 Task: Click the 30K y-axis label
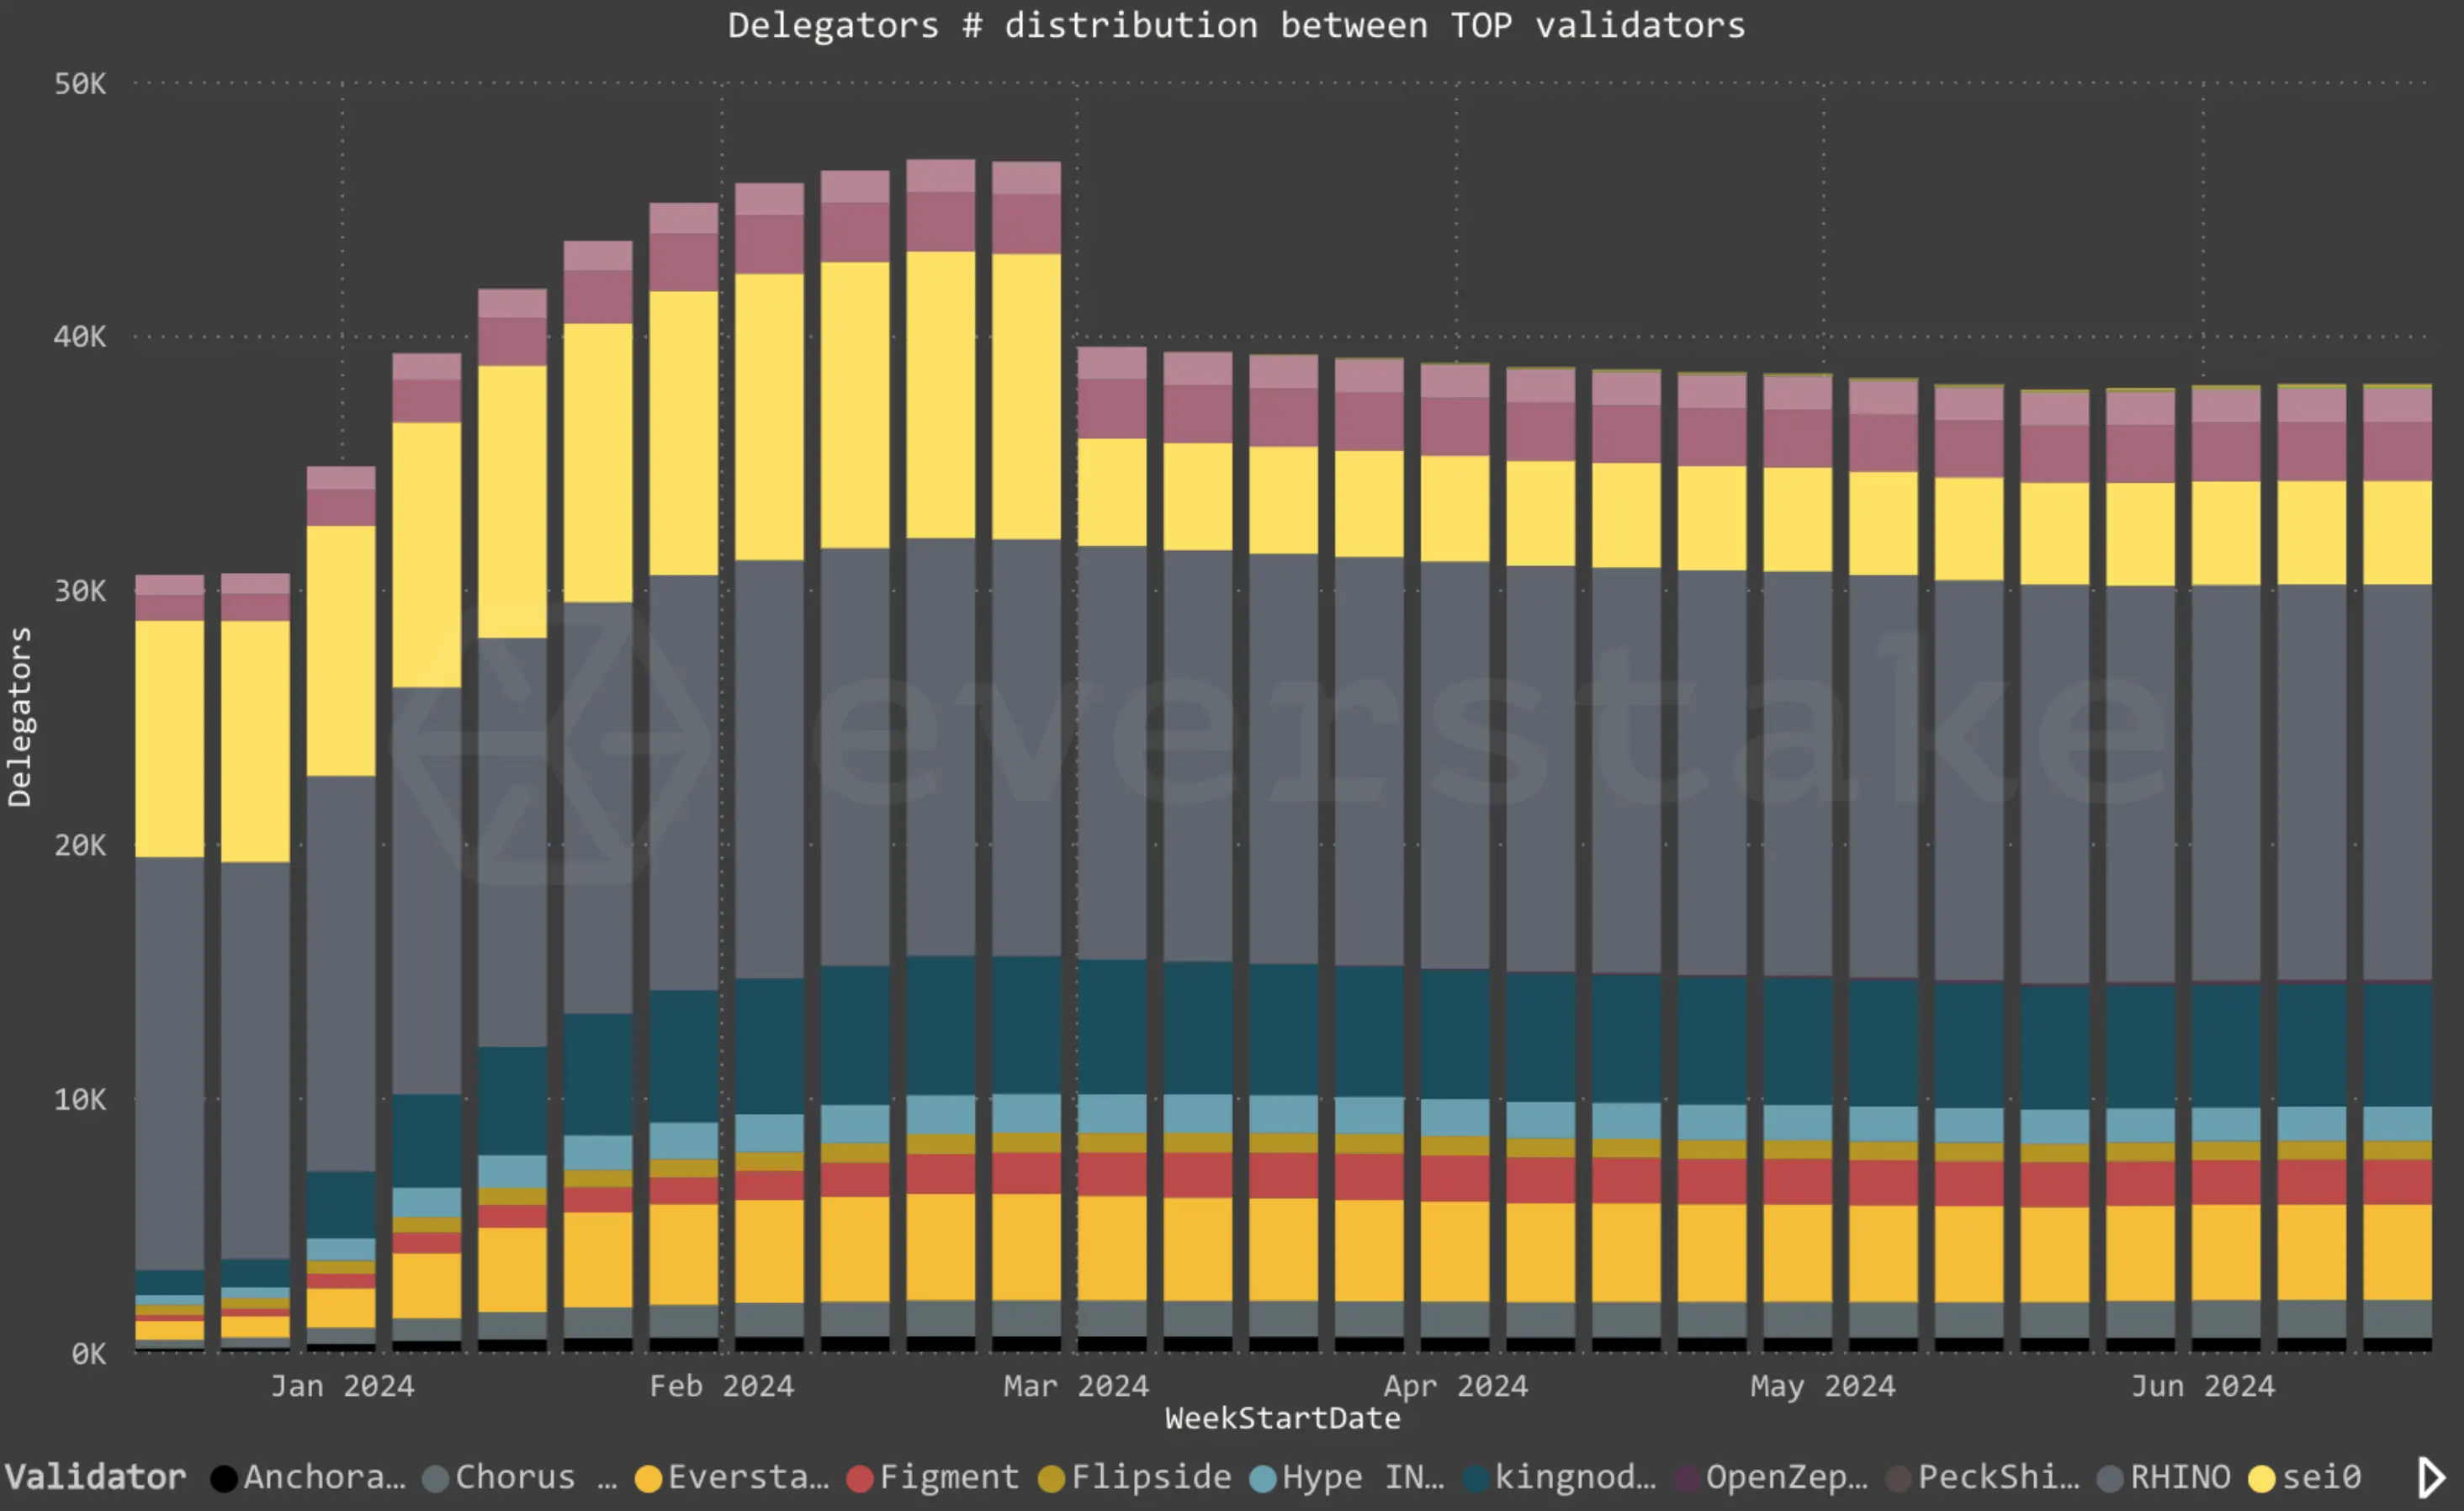[80, 591]
